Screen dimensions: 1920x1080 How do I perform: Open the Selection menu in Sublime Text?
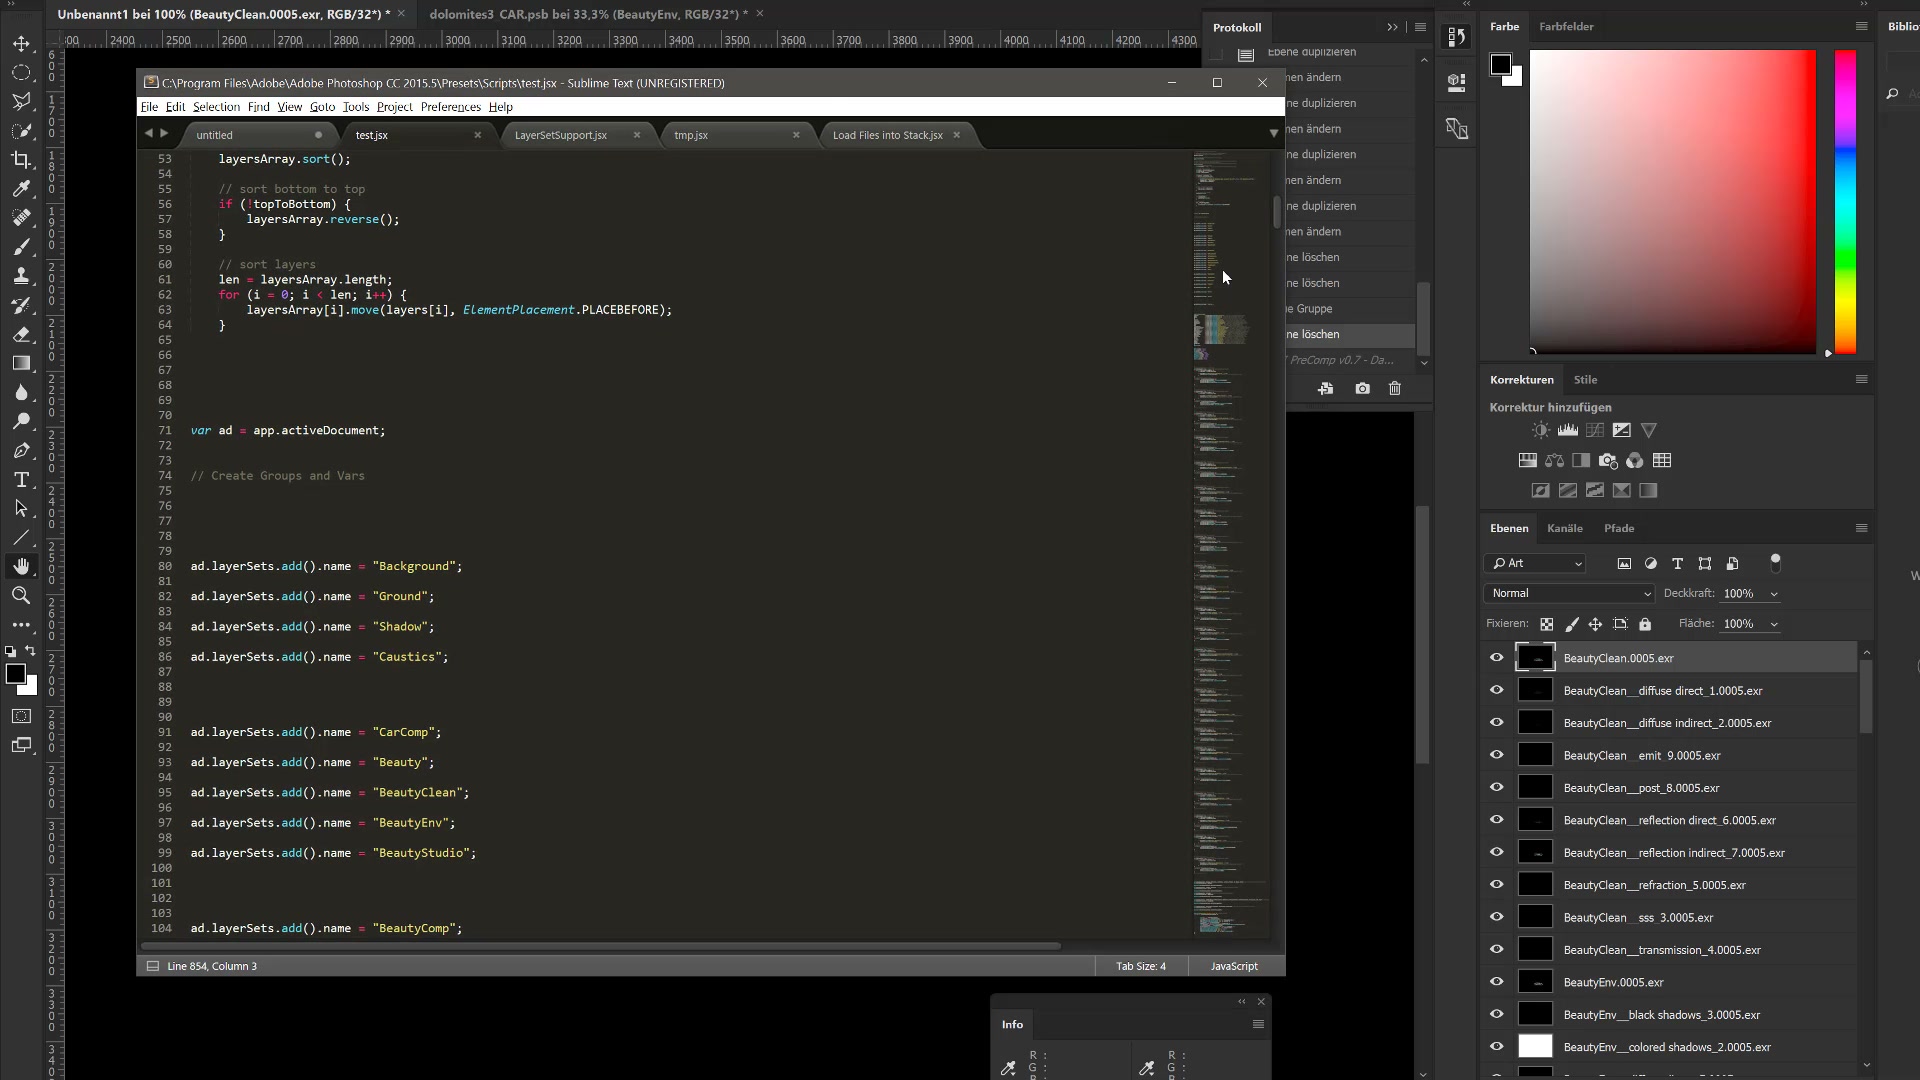coord(216,107)
